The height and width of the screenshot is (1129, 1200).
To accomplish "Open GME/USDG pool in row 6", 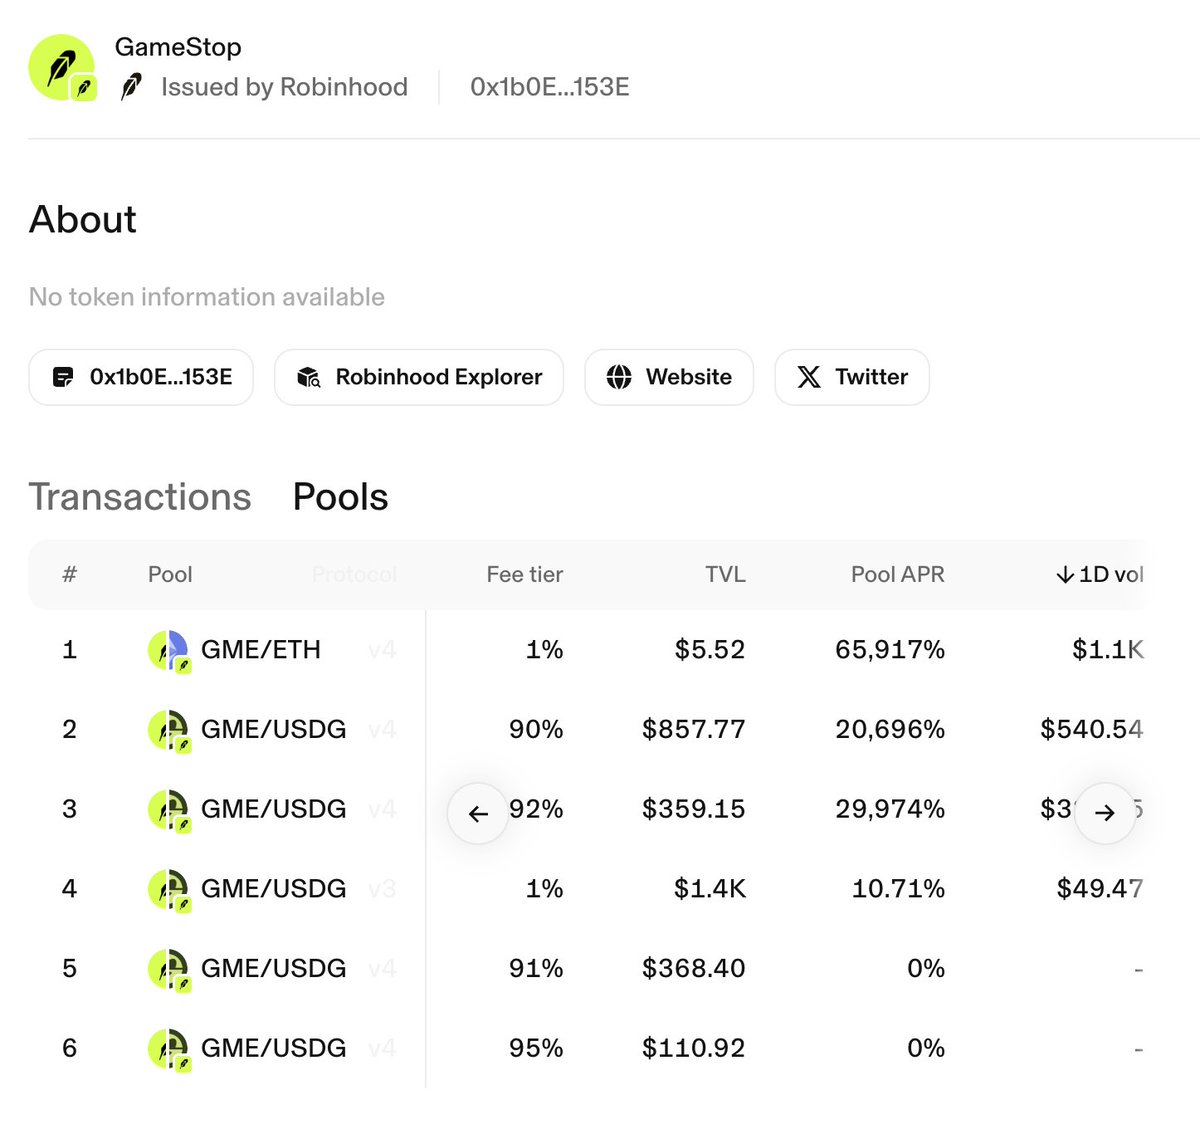I will [586, 1048].
